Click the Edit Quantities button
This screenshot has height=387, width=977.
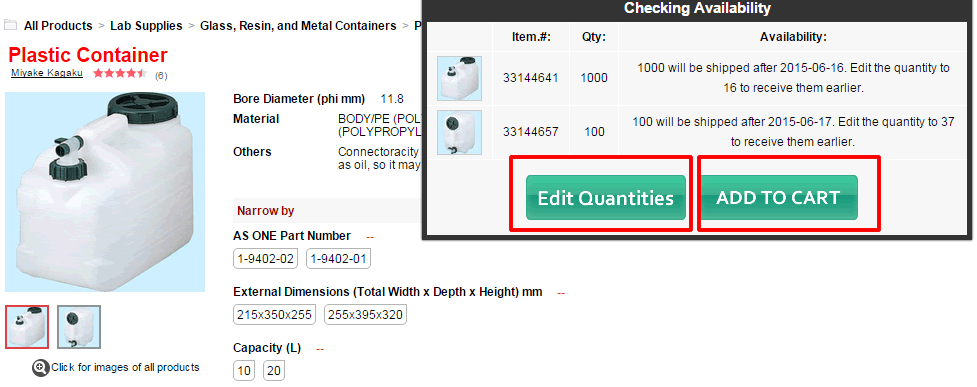pos(606,198)
